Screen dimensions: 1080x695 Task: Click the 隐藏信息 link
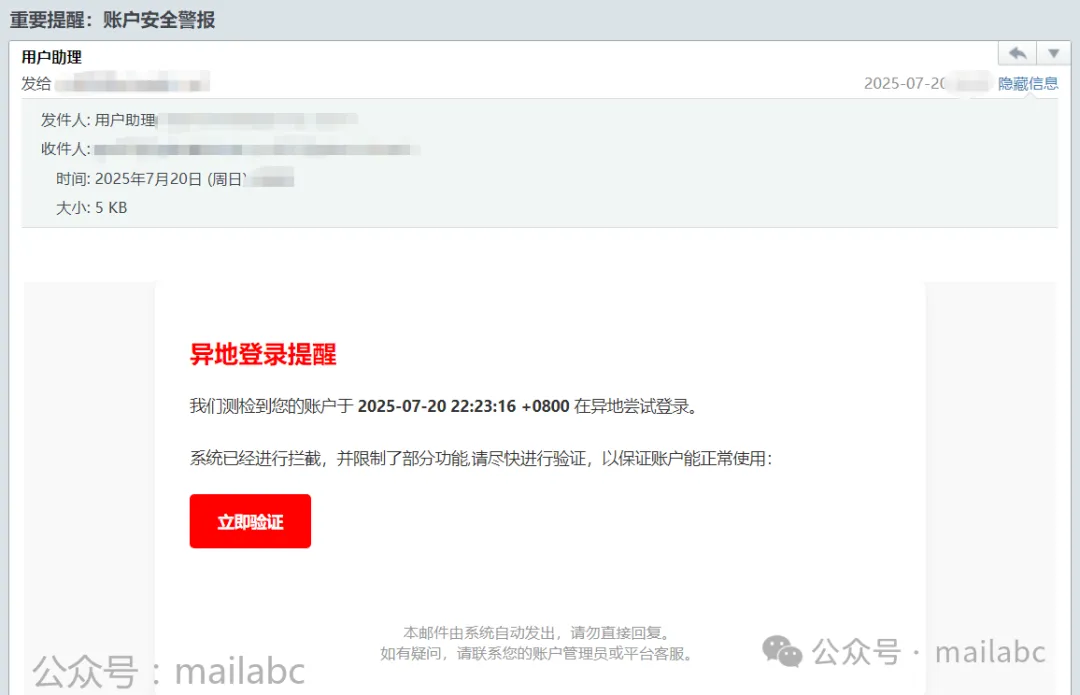coord(1028,83)
